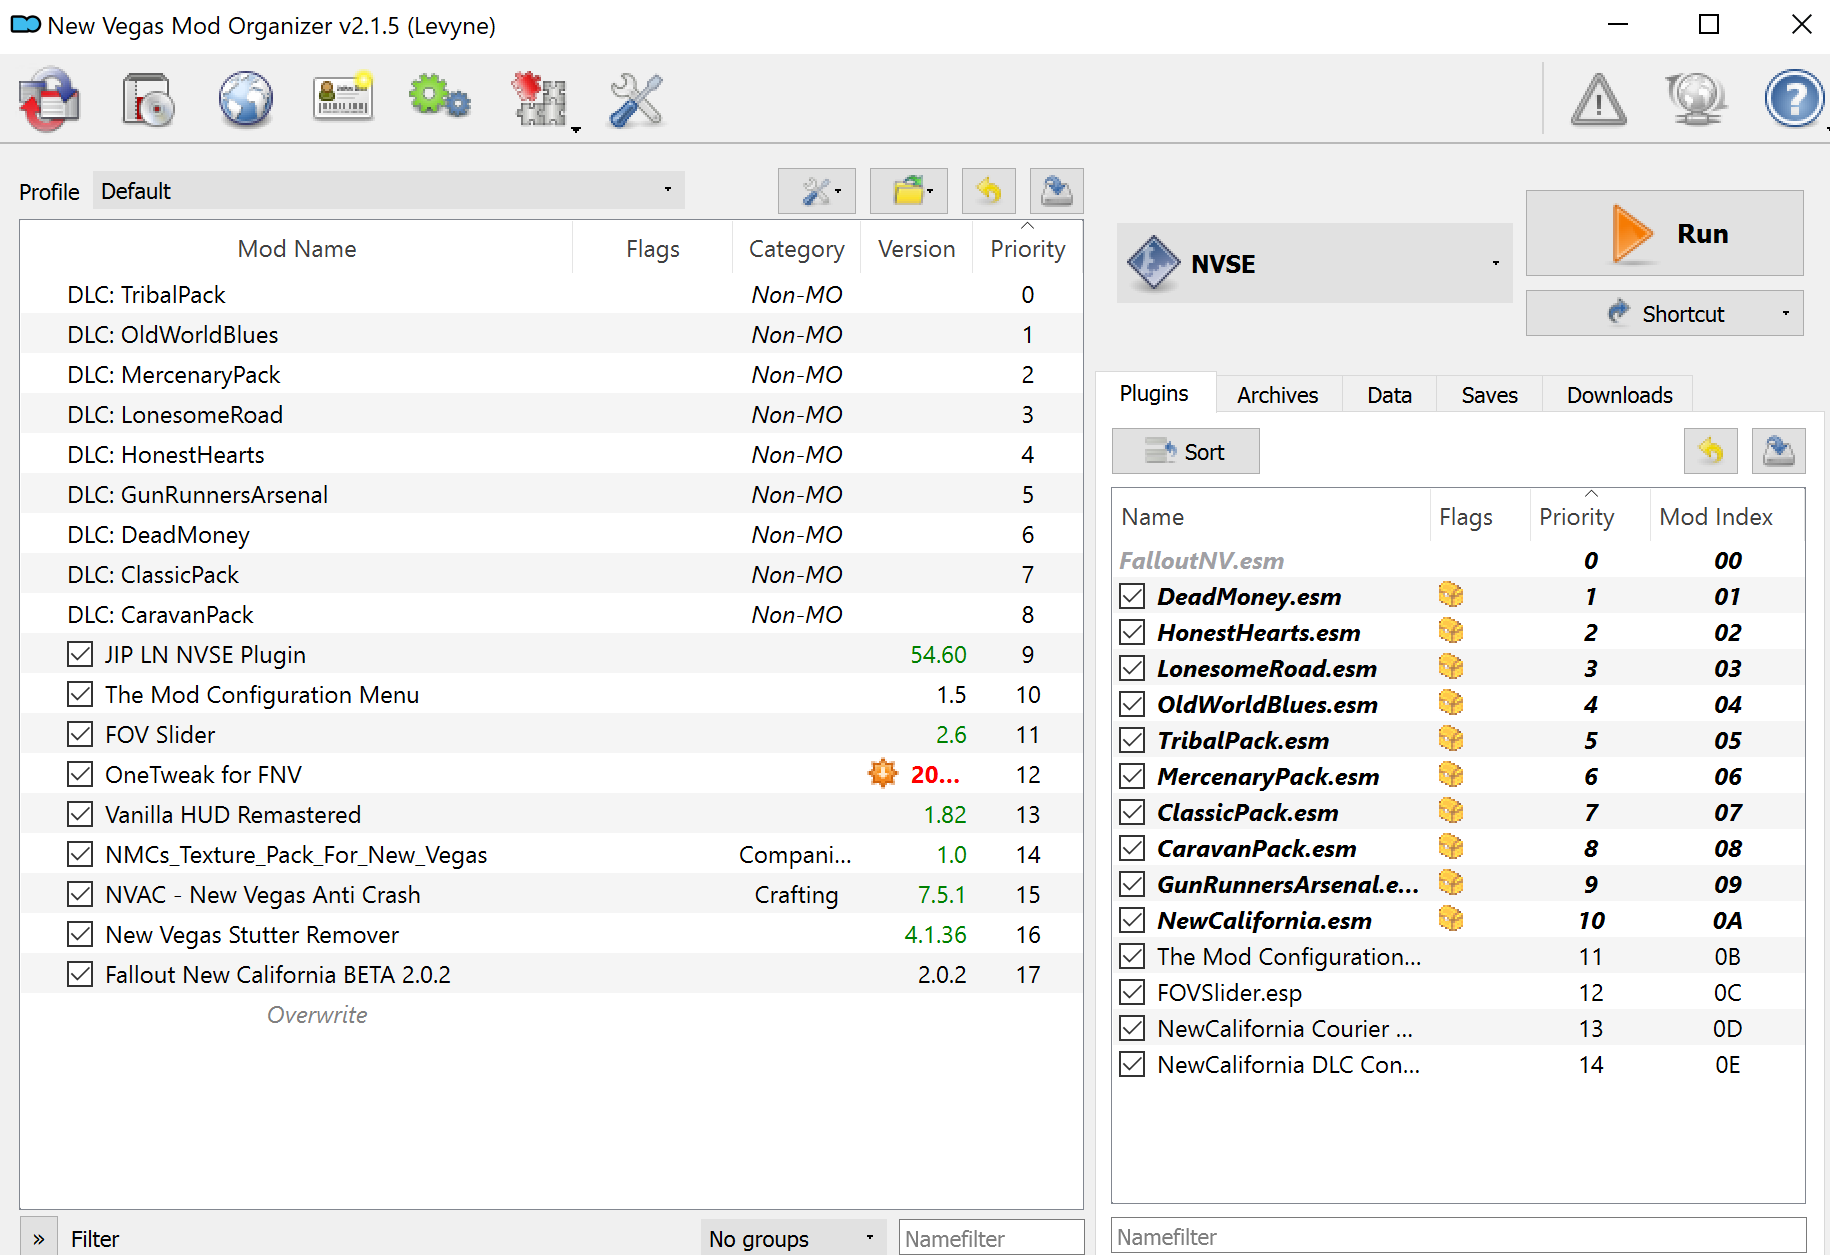Open the profiles ID card icon
Screen dimensions: 1830x1255
point(343,98)
